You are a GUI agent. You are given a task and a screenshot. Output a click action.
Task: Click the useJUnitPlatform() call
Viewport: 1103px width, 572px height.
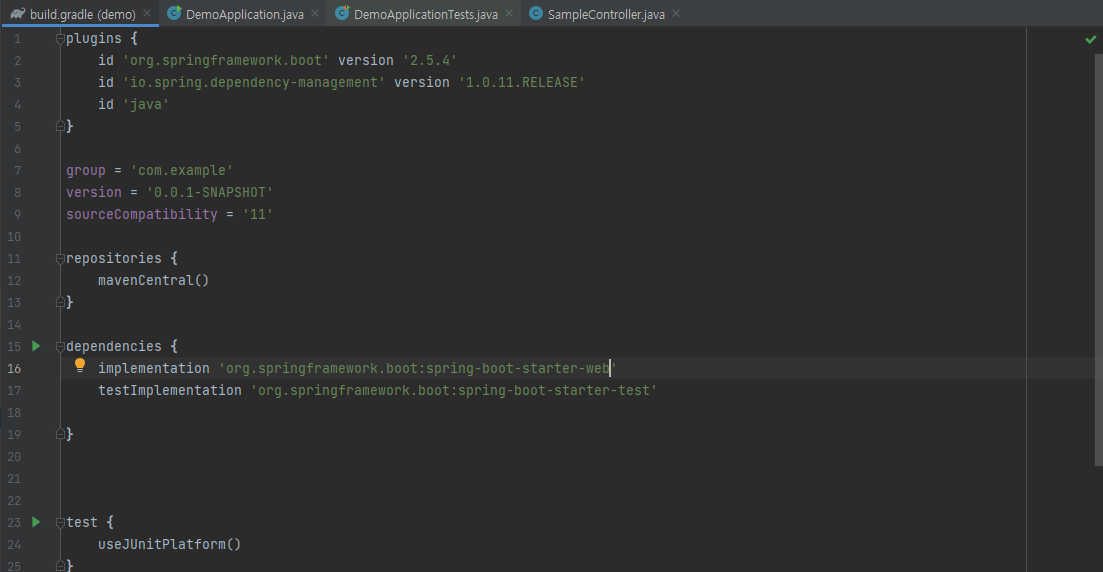pyautogui.click(x=170, y=544)
